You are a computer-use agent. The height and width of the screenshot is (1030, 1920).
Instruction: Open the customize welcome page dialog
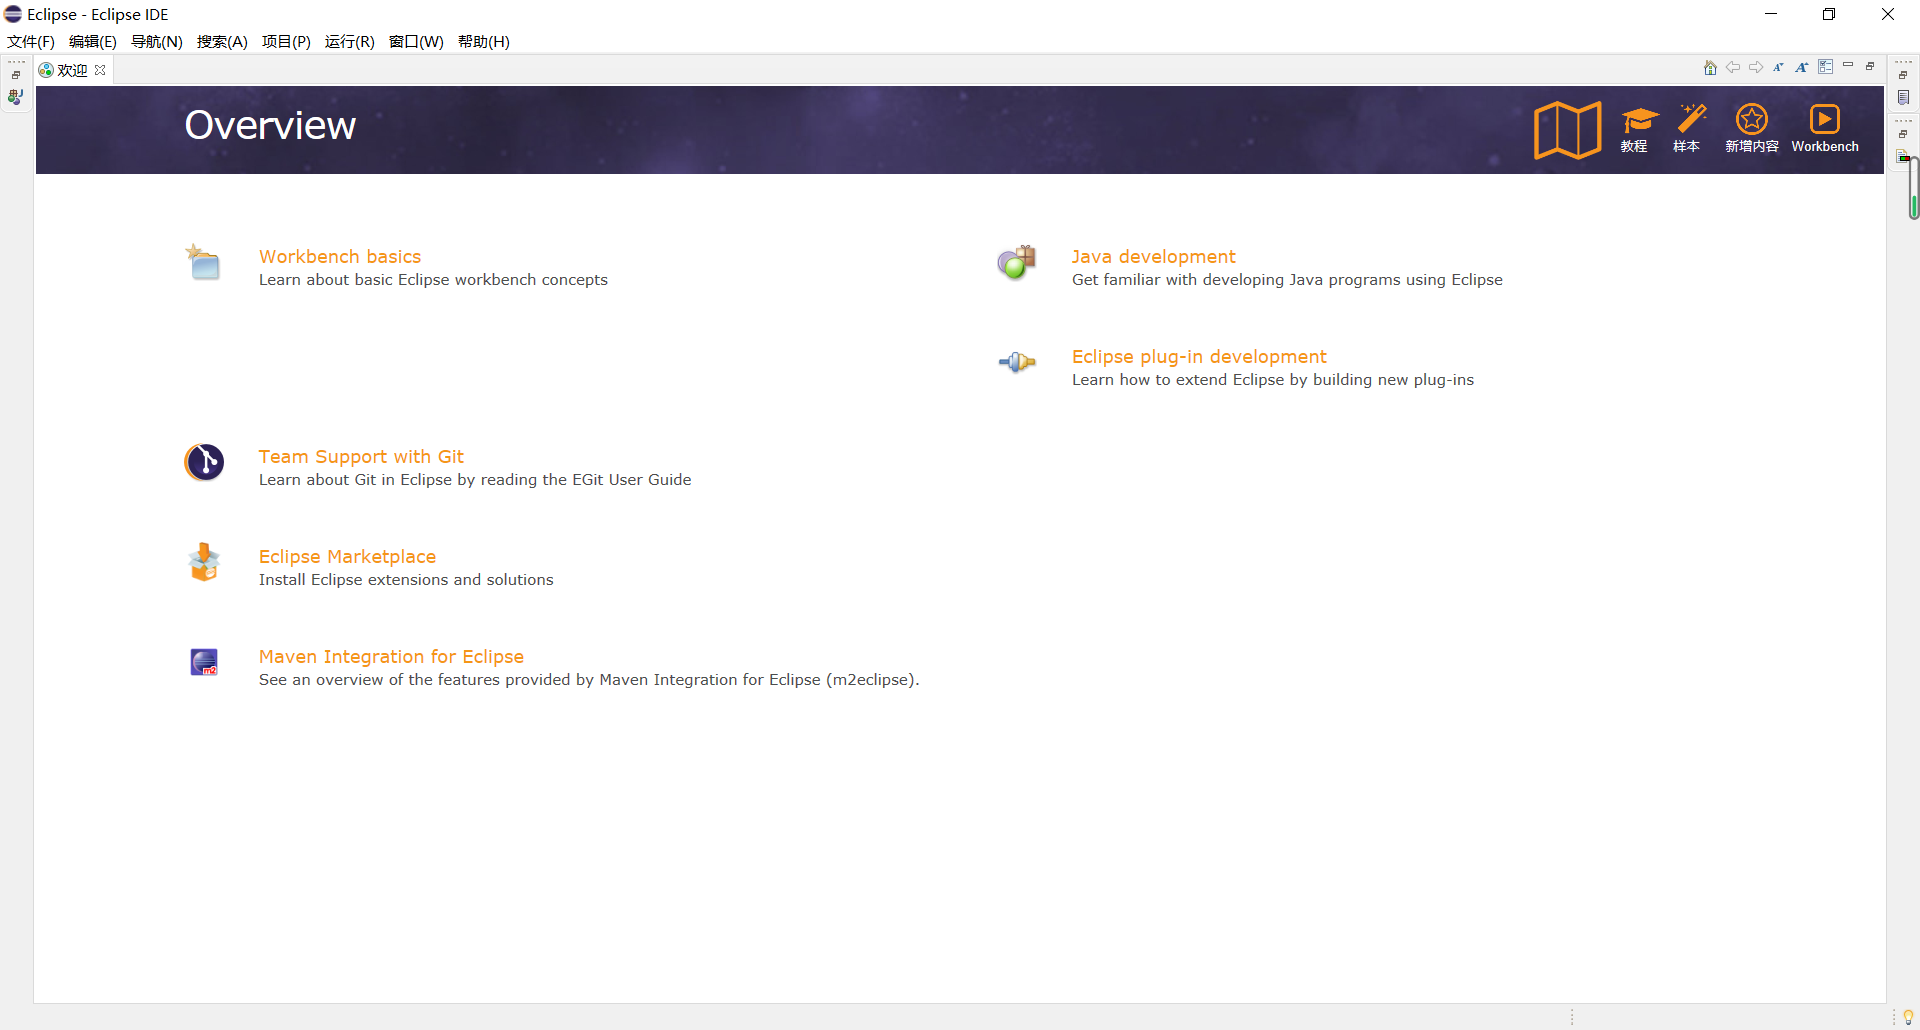coord(1827,67)
